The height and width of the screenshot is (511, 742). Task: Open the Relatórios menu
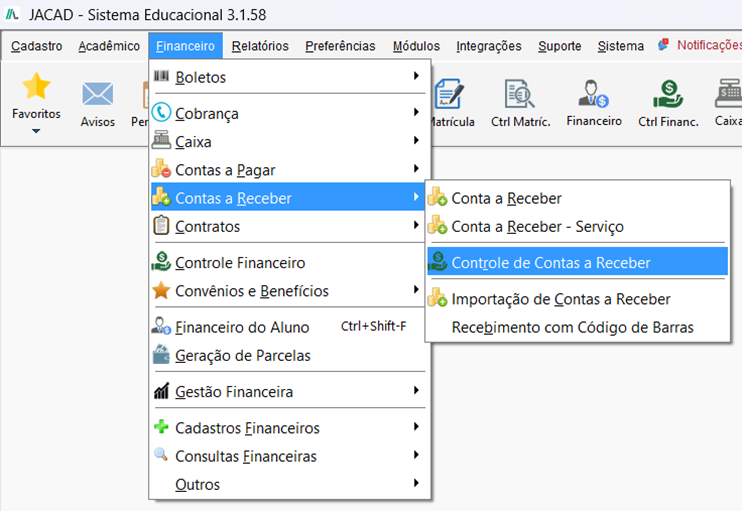tap(260, 46)
